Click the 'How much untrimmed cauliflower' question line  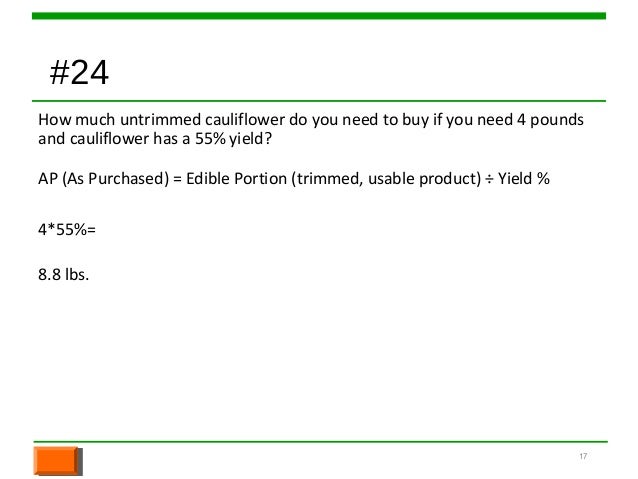click(x=311, y=120)
